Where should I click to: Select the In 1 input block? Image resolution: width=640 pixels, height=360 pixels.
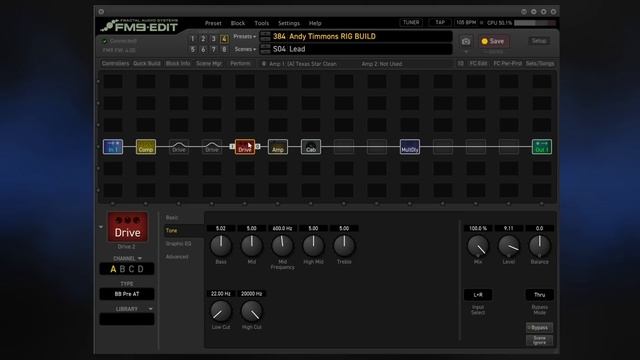point(113,147)
